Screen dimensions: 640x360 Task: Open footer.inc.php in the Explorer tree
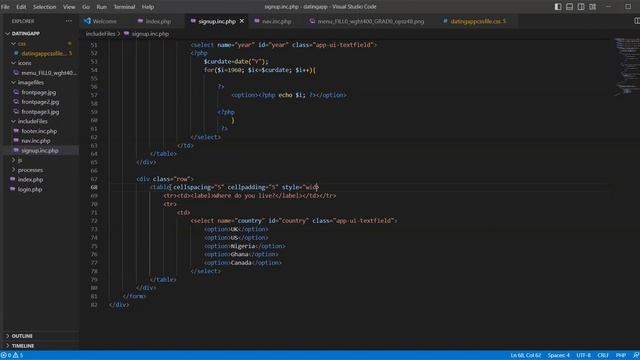(x=39, y=131)
